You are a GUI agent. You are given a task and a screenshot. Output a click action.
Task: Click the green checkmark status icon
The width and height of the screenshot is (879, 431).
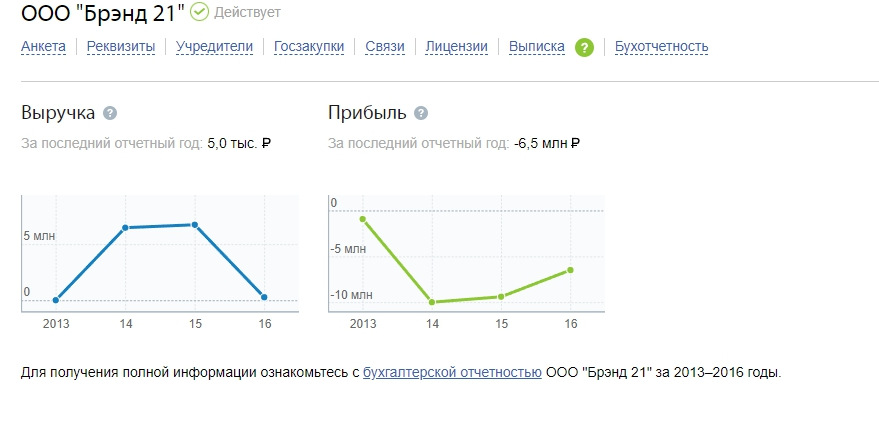pos(199,12)
